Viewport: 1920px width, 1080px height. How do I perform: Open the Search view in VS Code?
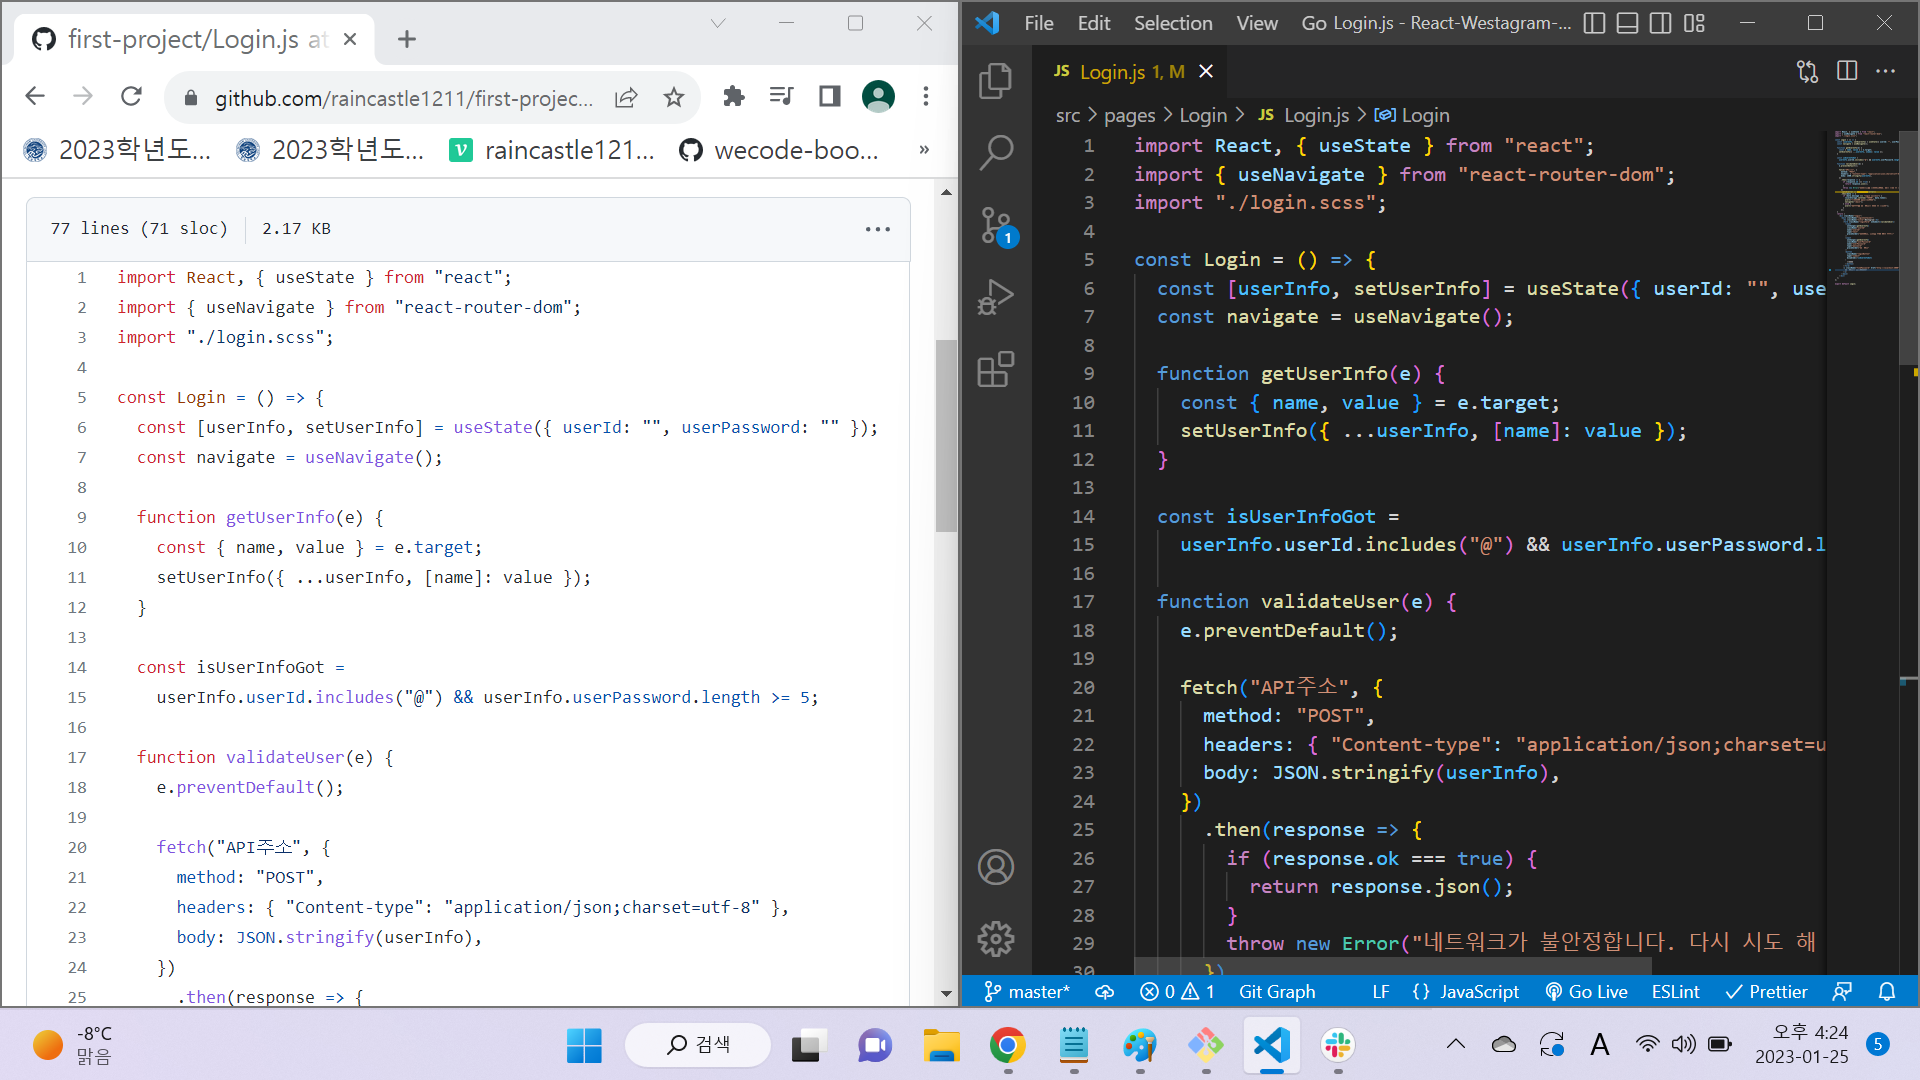tap(995, 153)
